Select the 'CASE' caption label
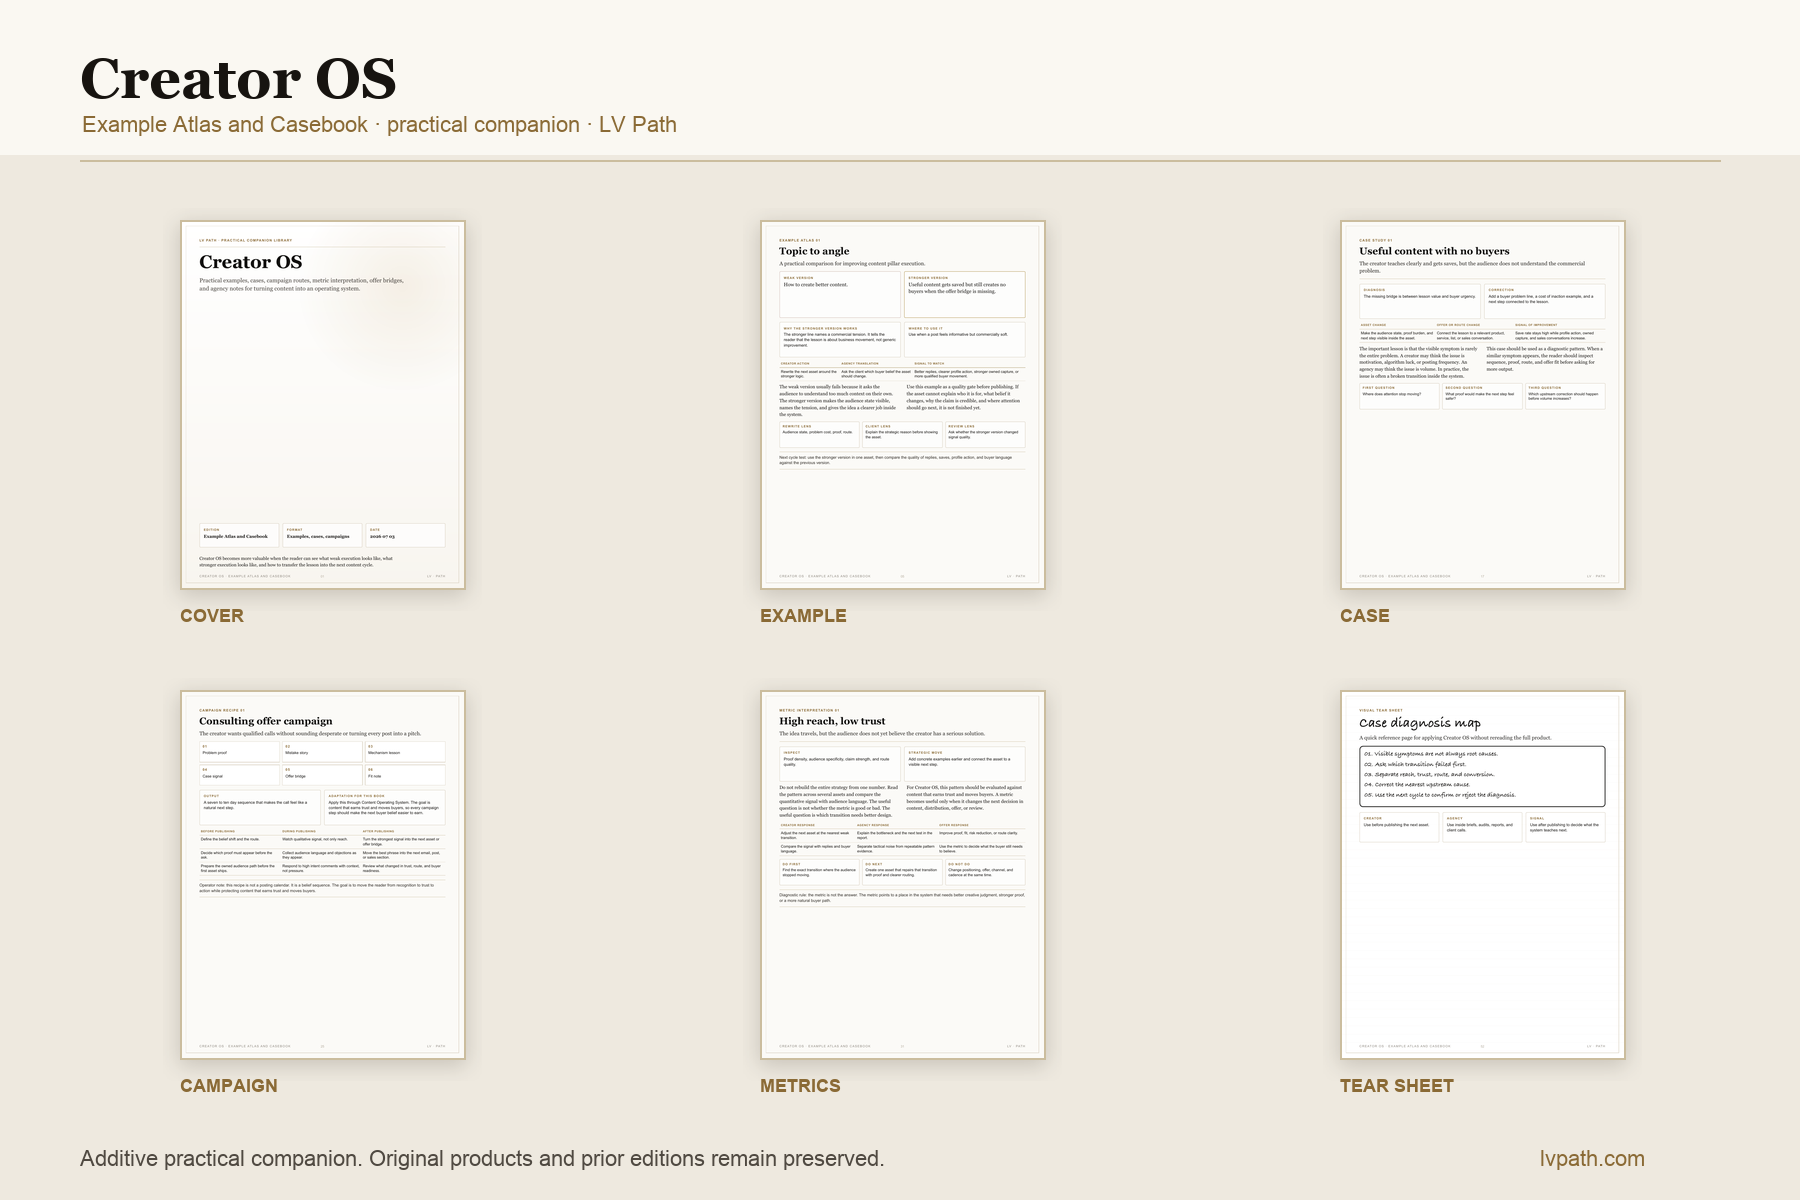The height and width of the screenshot is (1200, 1800). [1365, 615]
